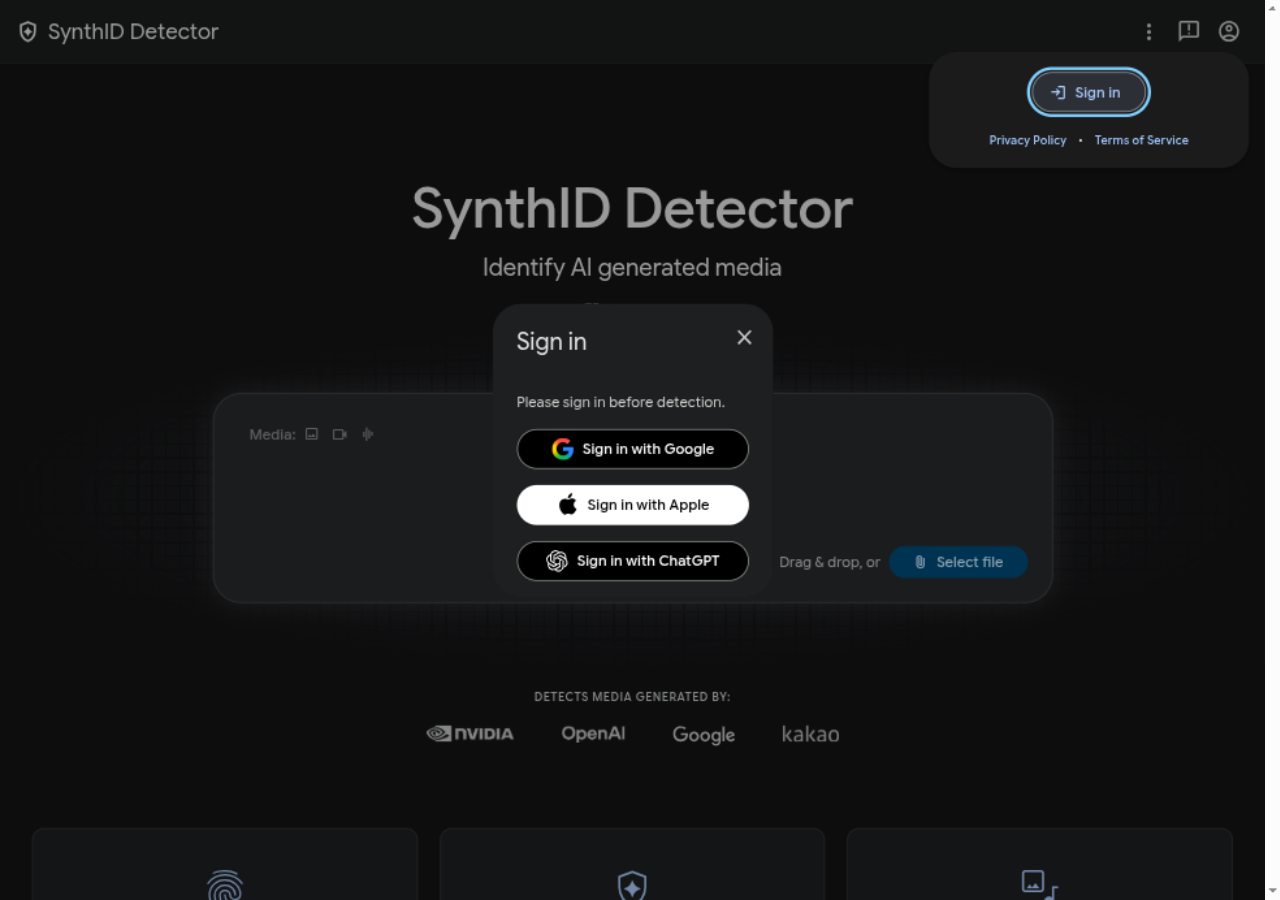1280x900 pixels.
Task: Click the 'Drag & drop, or' text
Action: coord(830,562)
